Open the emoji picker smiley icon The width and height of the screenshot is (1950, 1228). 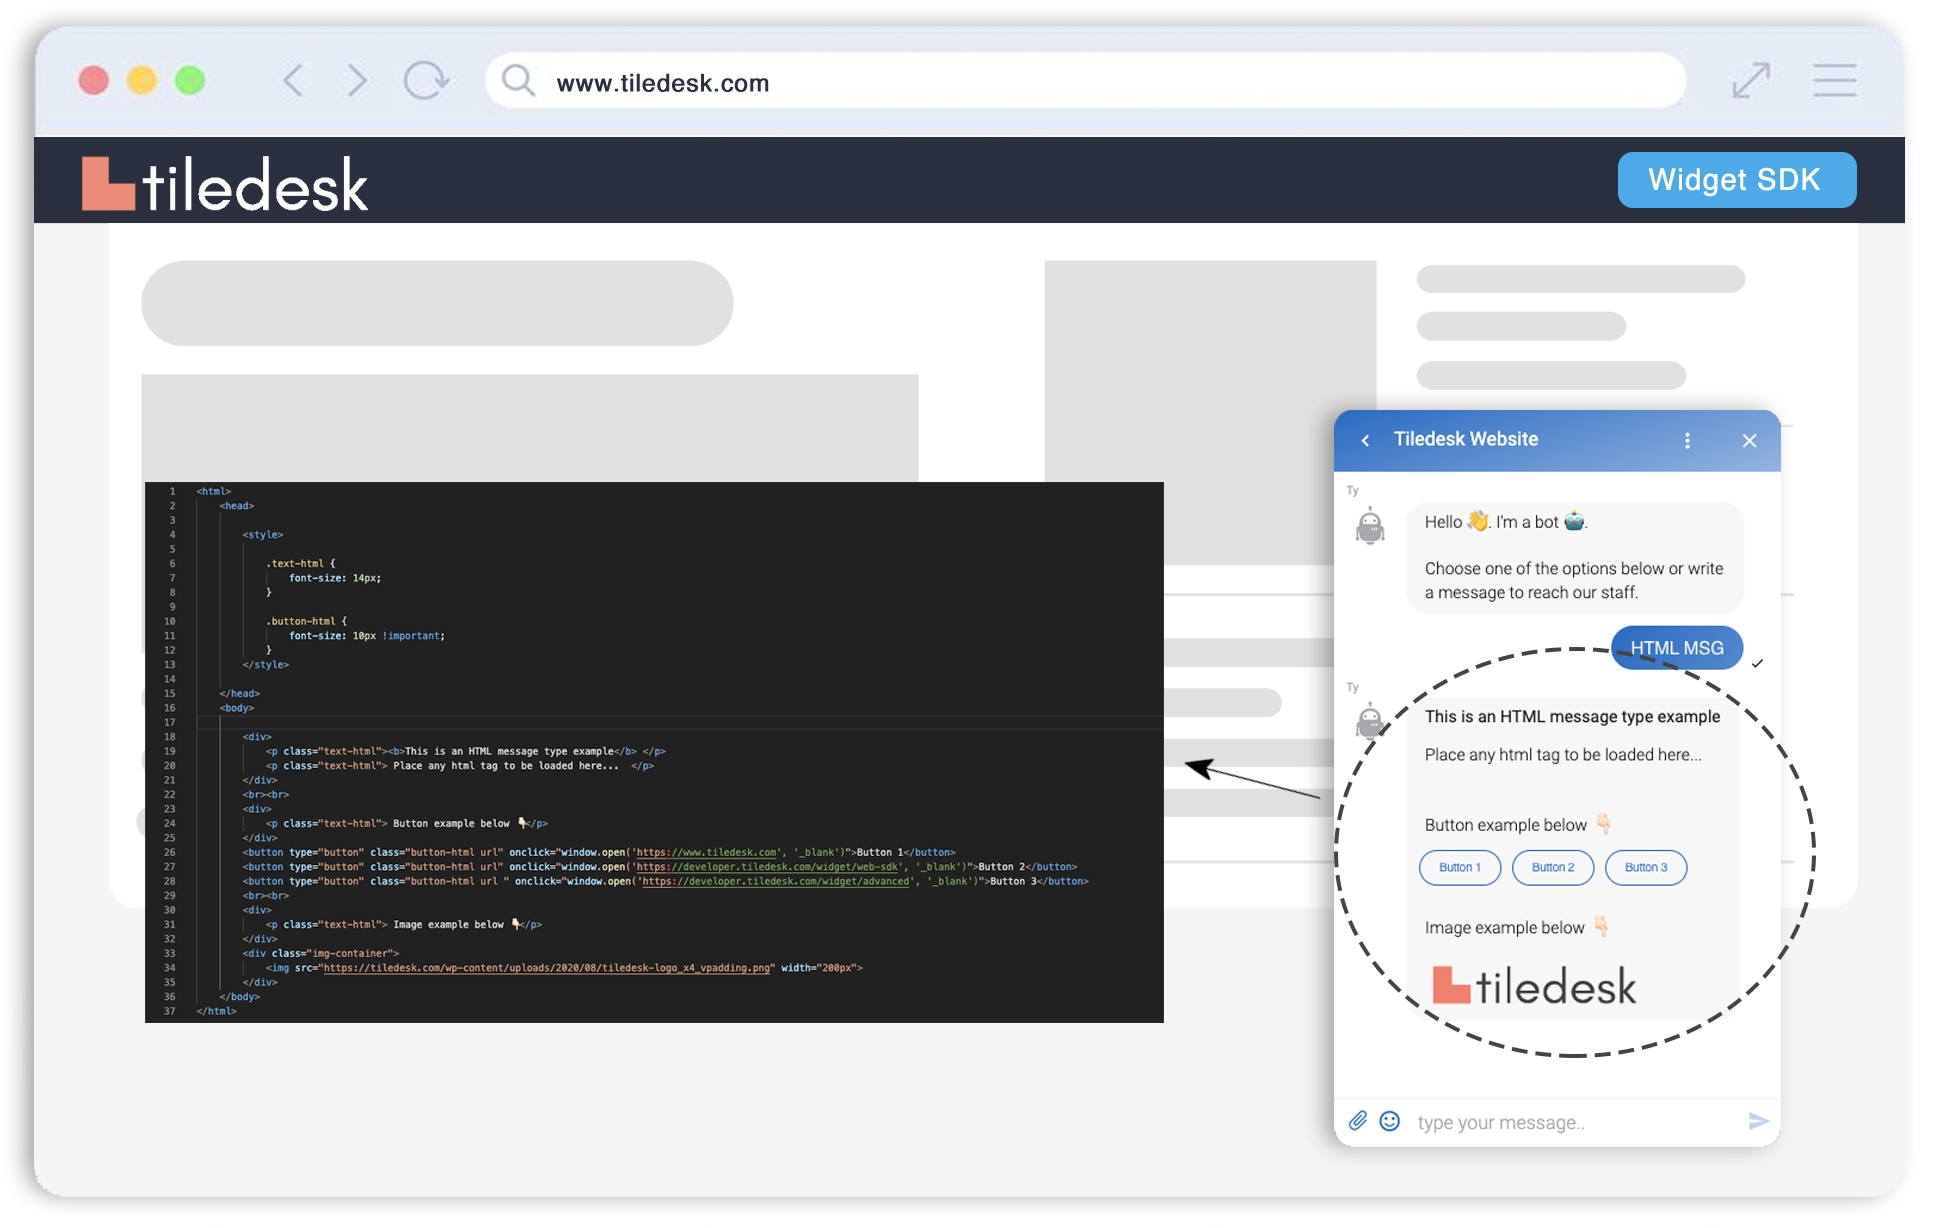1390,1121
